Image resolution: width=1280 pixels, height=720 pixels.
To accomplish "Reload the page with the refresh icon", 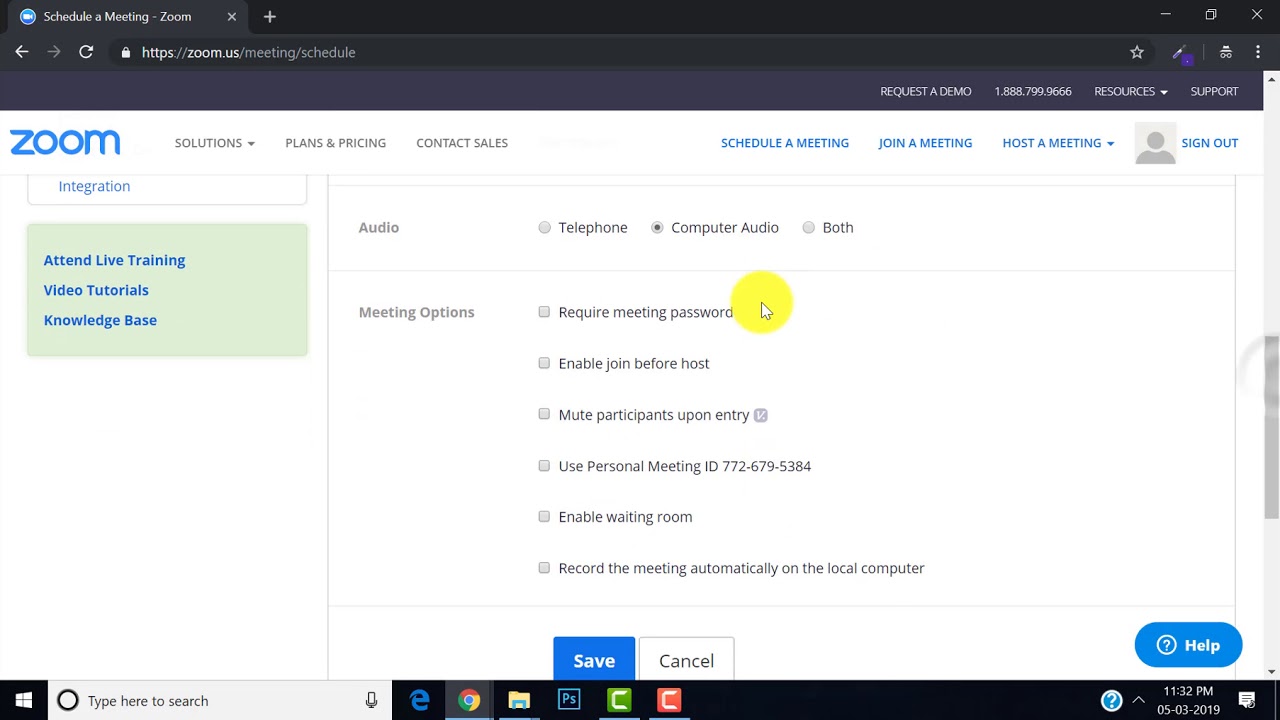I will tap(86, 52).
